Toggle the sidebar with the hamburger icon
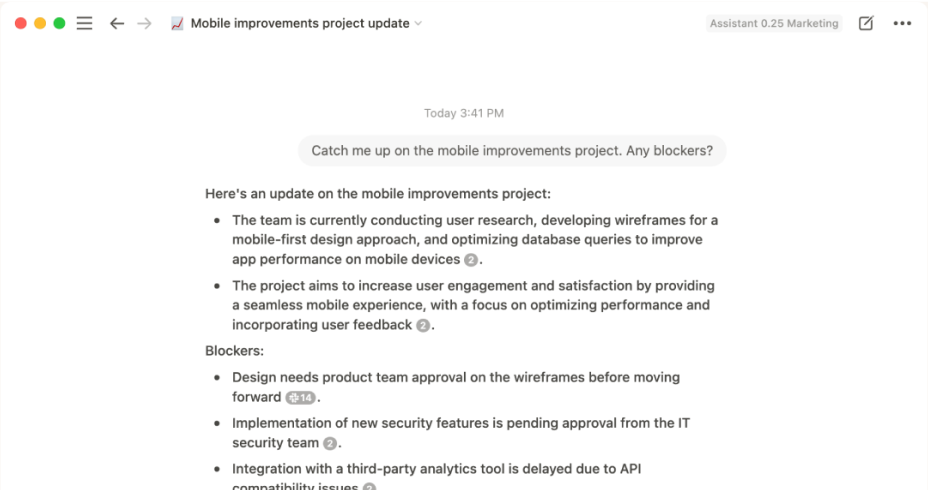928x490 pixels. pyautogui.click(x=85, y=23)
